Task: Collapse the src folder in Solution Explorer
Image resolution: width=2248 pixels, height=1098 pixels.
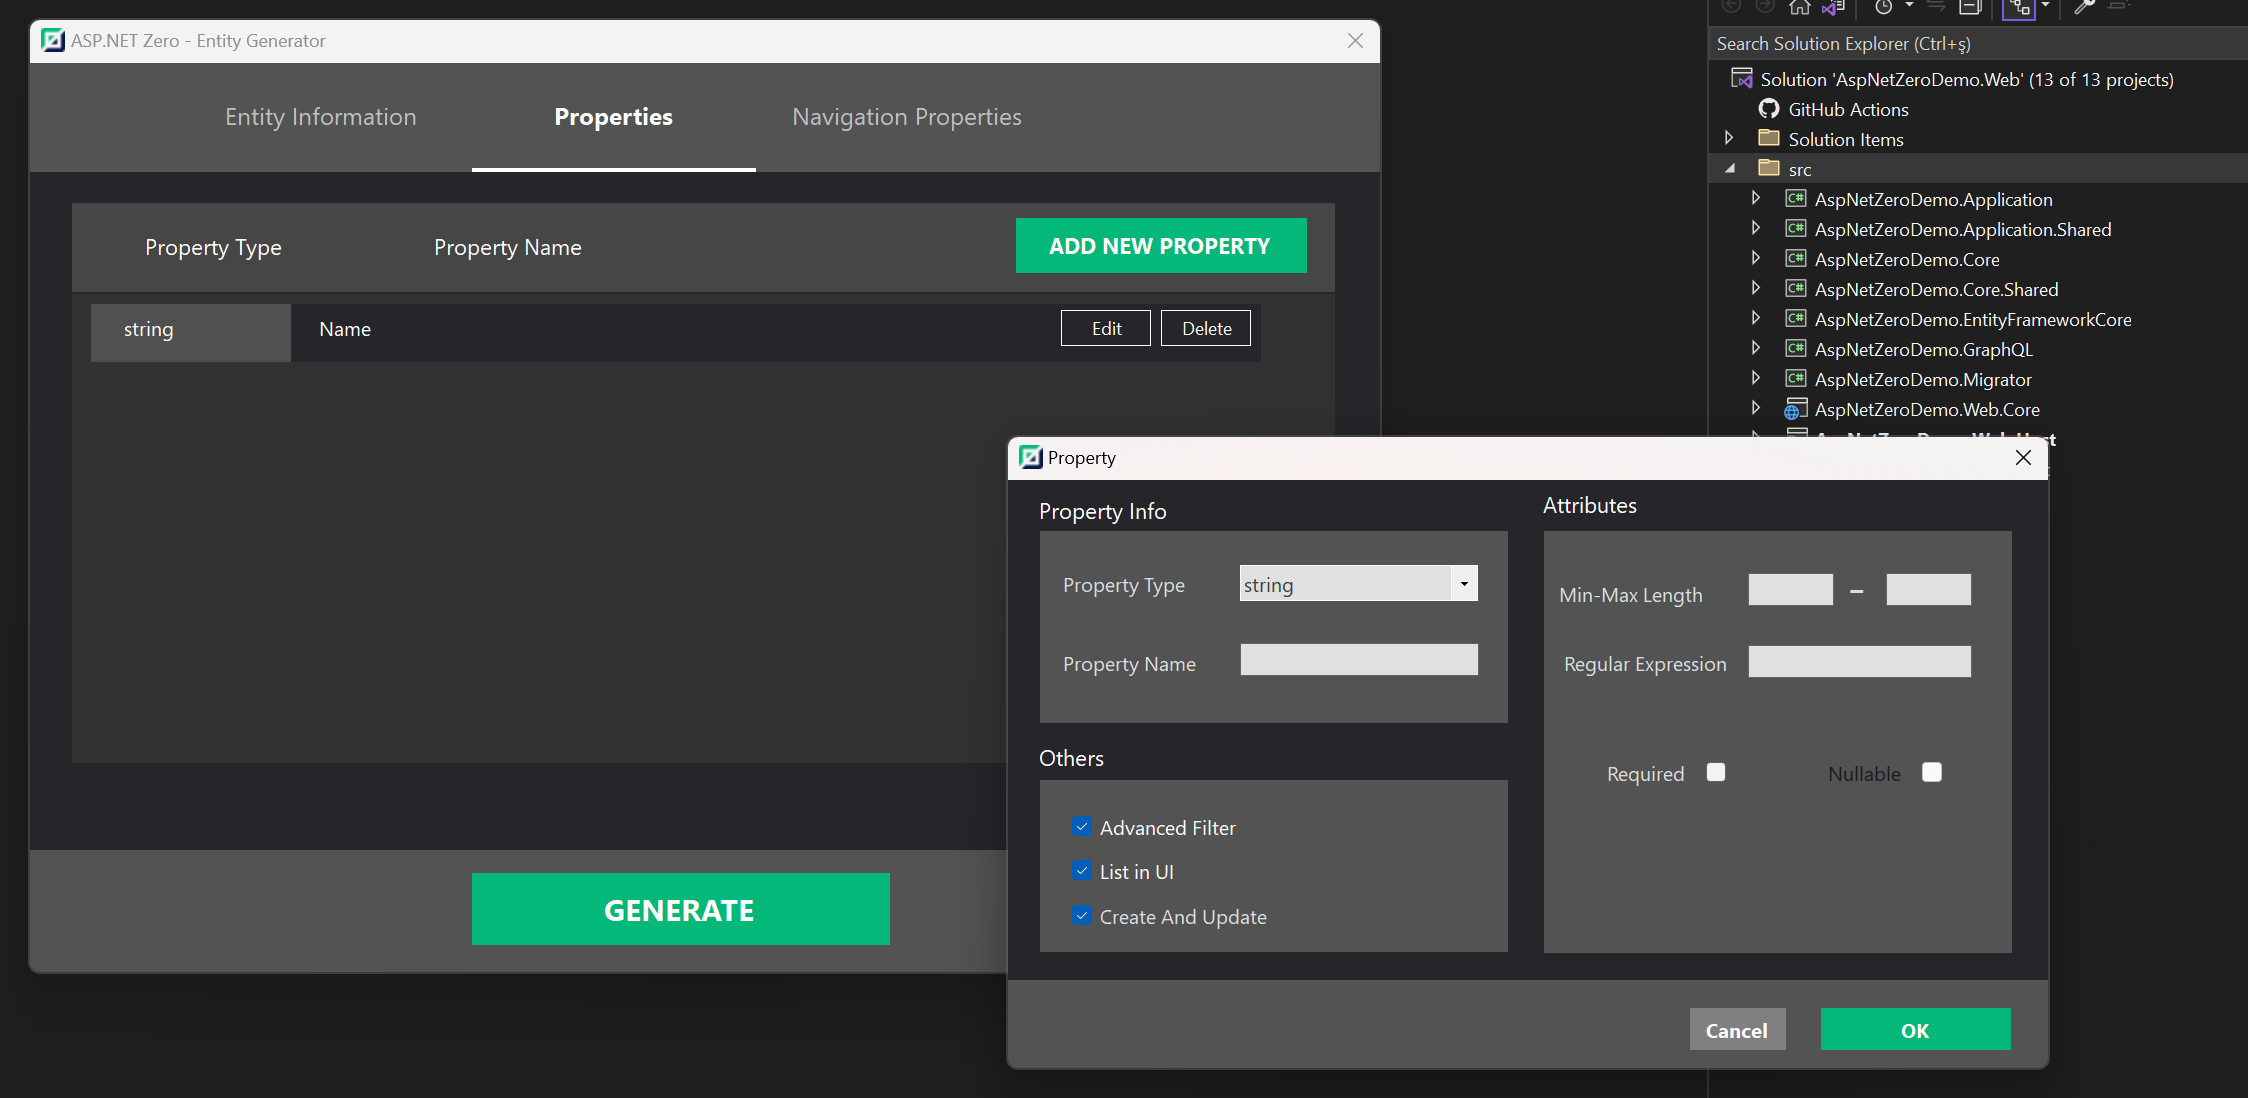Action: pos(1730,169)
